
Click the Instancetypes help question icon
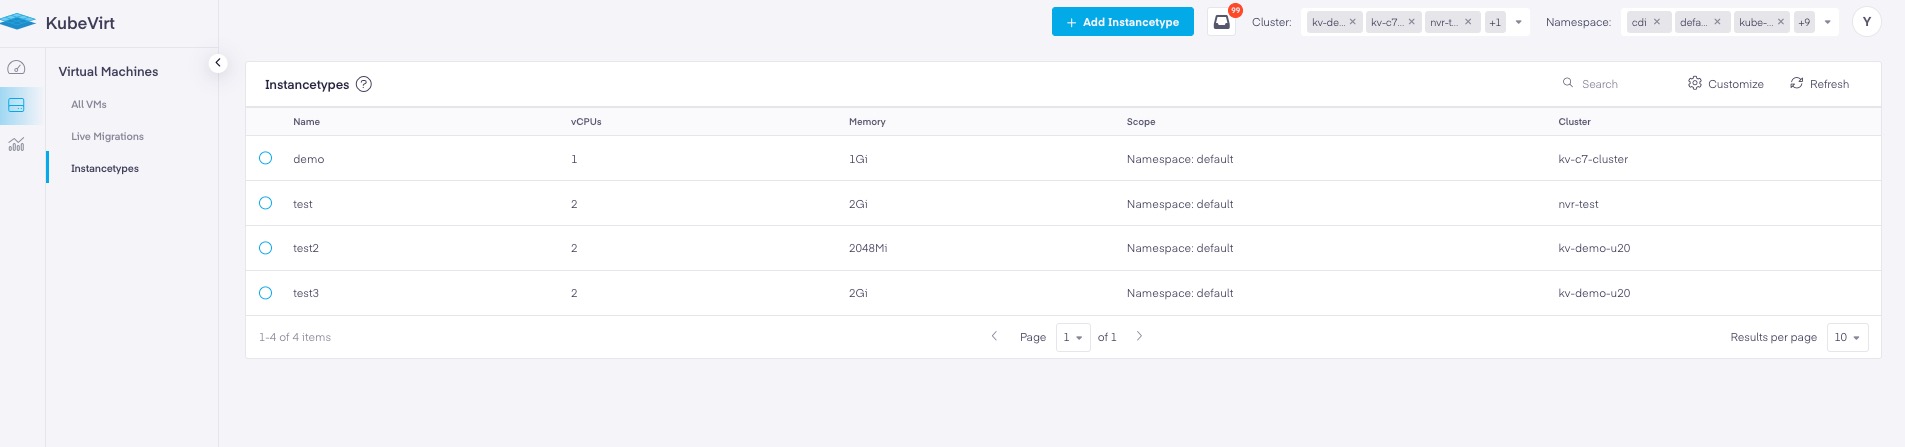[x=364, y=84]
